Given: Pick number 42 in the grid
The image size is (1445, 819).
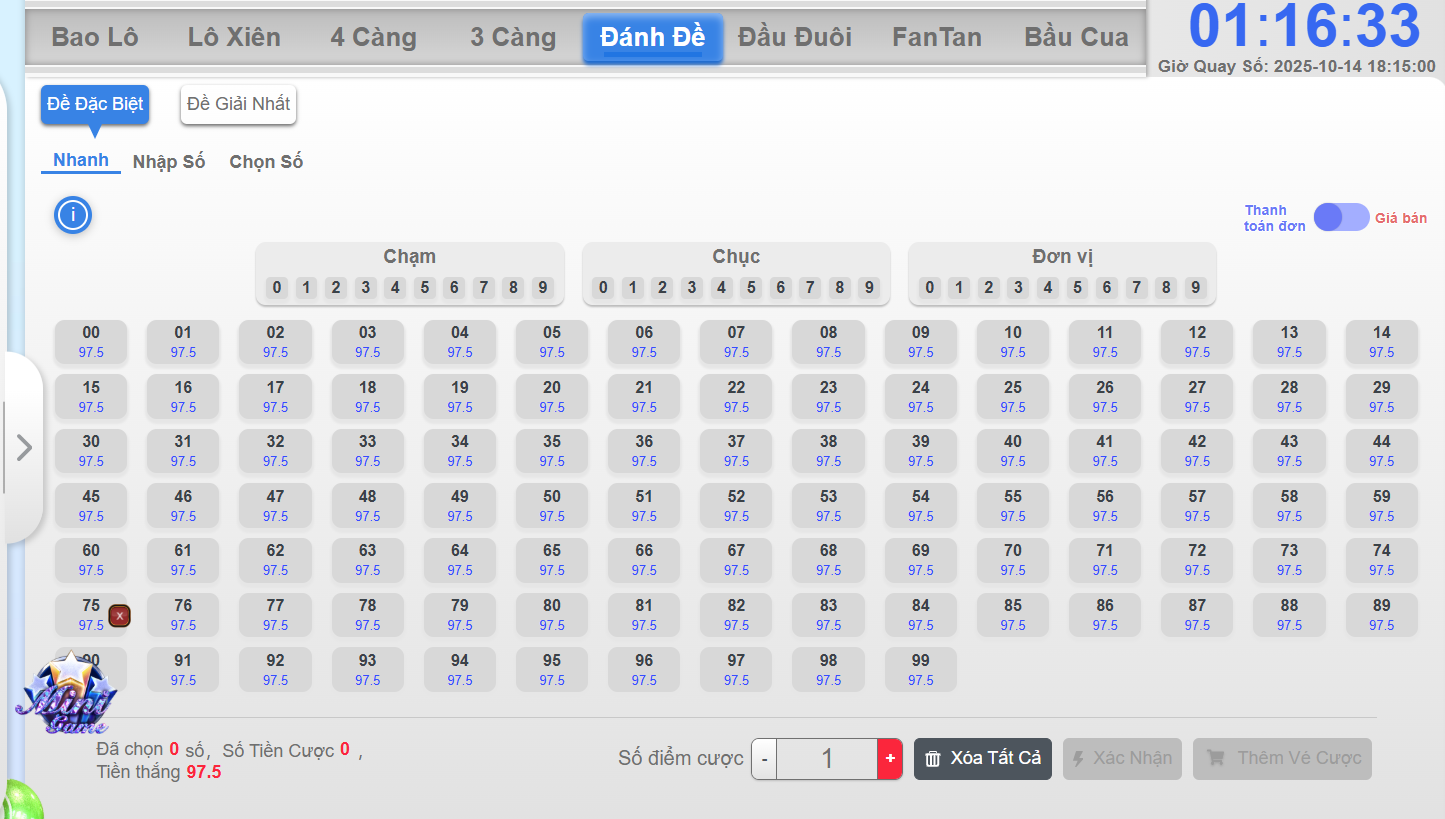Looking at the screenshot, I should 1197,450.
